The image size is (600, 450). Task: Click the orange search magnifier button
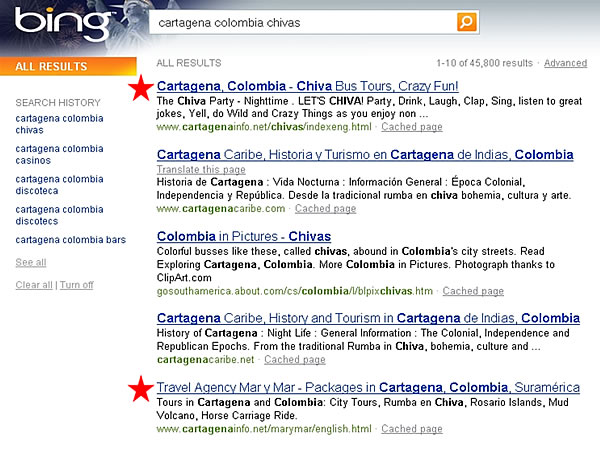point(467,21)
